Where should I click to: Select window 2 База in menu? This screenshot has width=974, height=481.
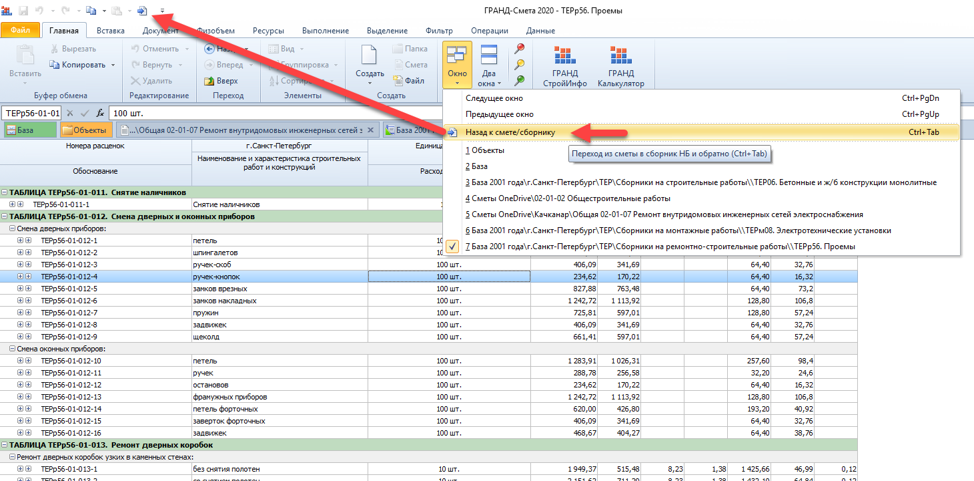pos(702,167)
